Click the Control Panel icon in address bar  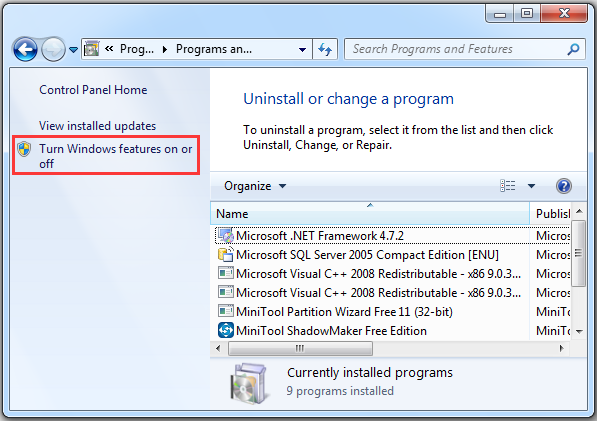point(91,49)
